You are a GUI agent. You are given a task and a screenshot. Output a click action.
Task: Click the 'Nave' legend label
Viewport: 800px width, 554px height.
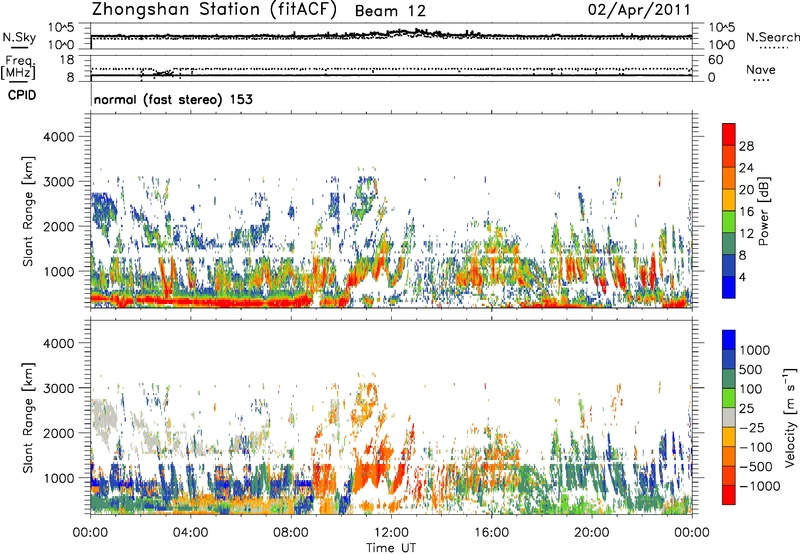pyautogui.click(x=761, y=69)
